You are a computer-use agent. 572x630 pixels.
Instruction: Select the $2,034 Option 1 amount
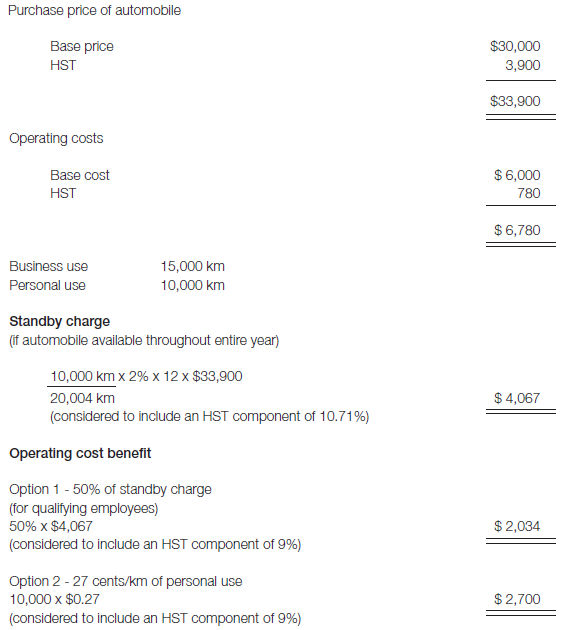point(517,526)
